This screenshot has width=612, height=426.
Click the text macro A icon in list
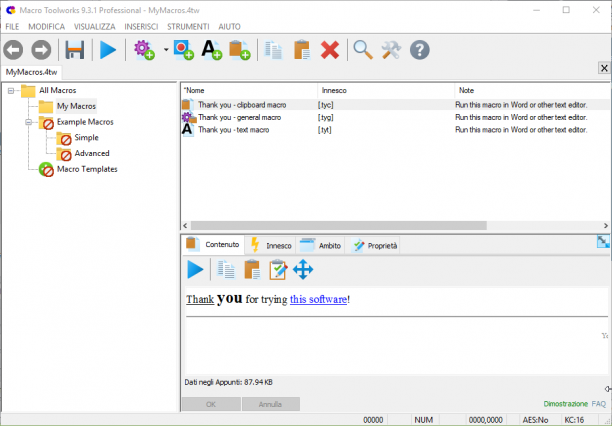click(x=187, y=129)
